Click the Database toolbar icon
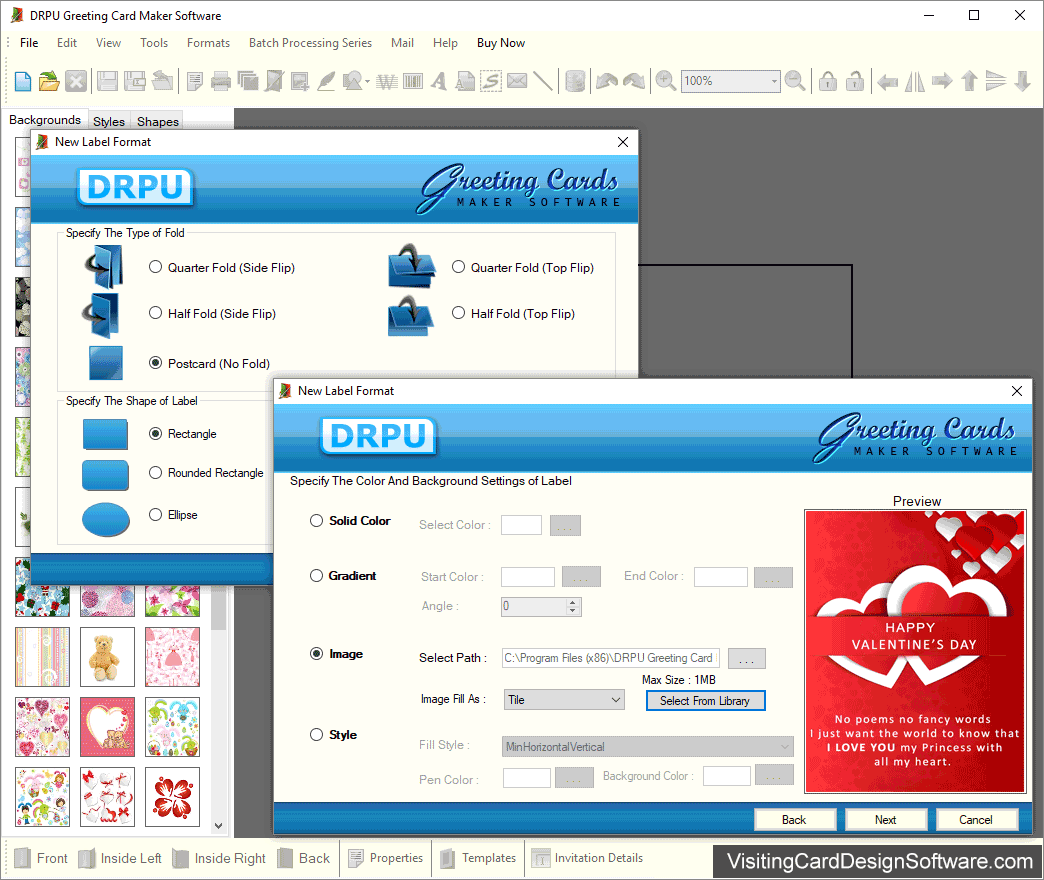1044x880 pixels. (575, 81)
